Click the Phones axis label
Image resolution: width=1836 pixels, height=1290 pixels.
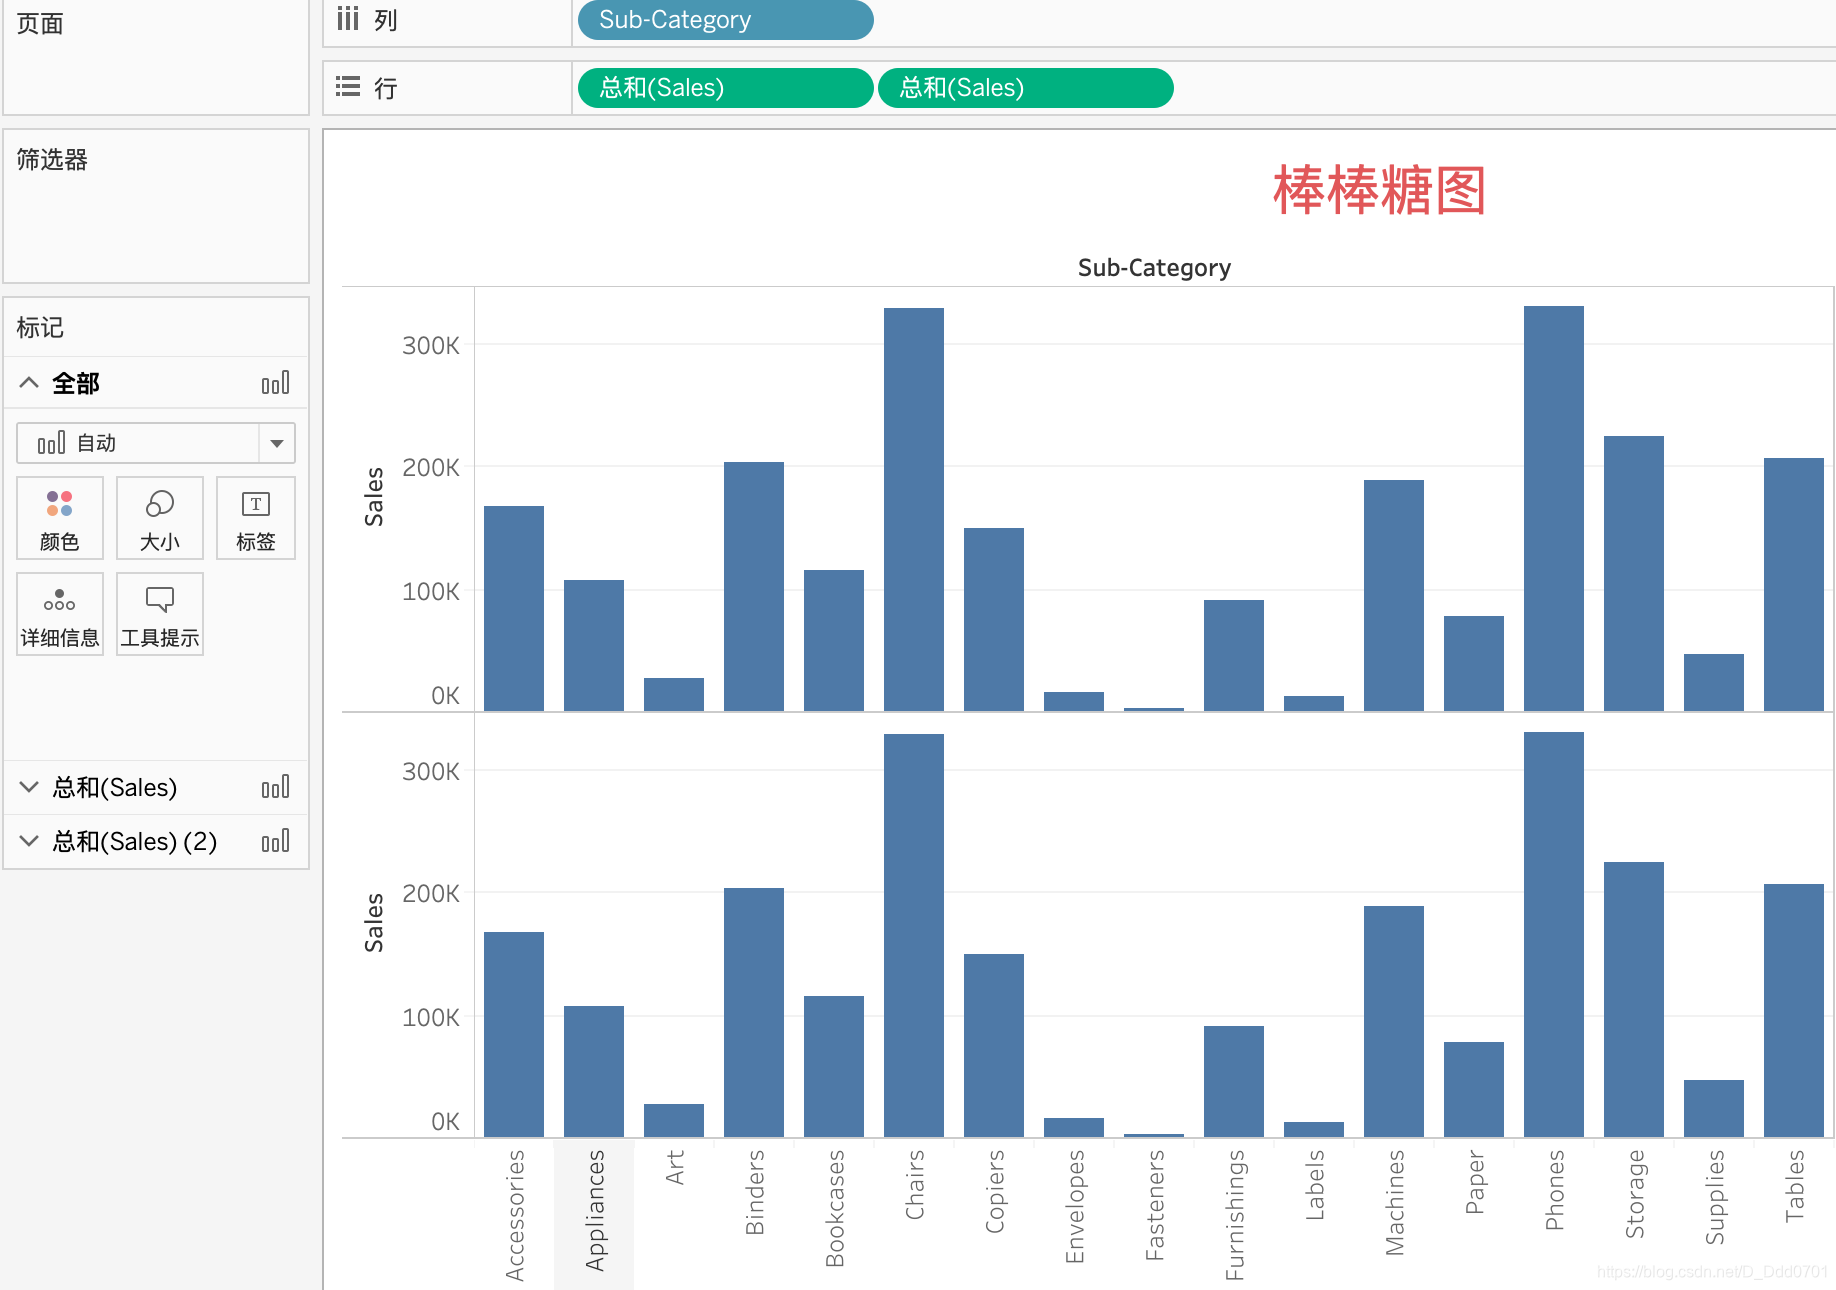tap(1555, 1190)
